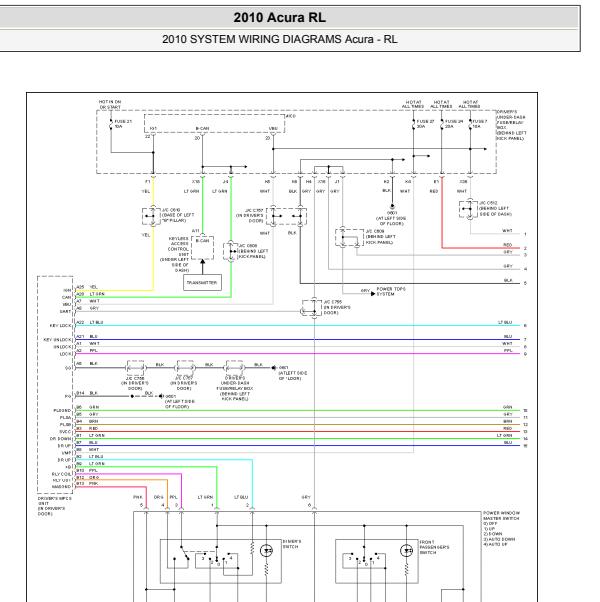
Task: Click the G501 ground label under the K2 wire
Action: pos(391,218)
